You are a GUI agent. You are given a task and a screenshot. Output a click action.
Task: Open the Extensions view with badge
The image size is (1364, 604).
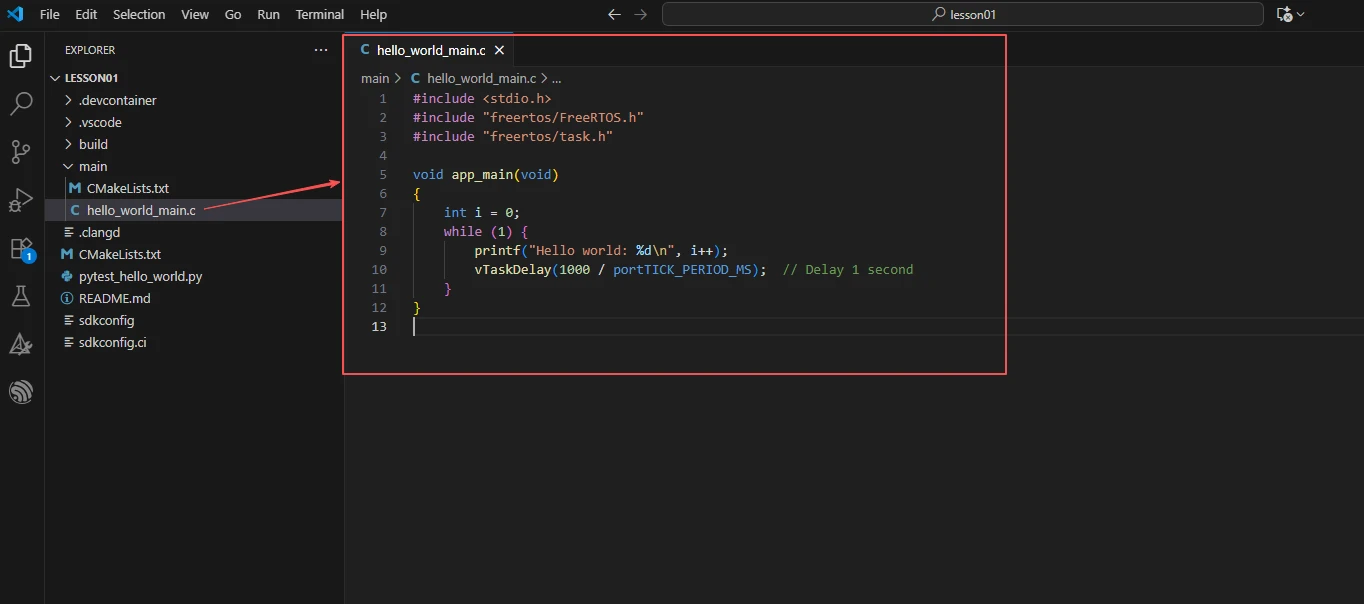pos(21,248)
